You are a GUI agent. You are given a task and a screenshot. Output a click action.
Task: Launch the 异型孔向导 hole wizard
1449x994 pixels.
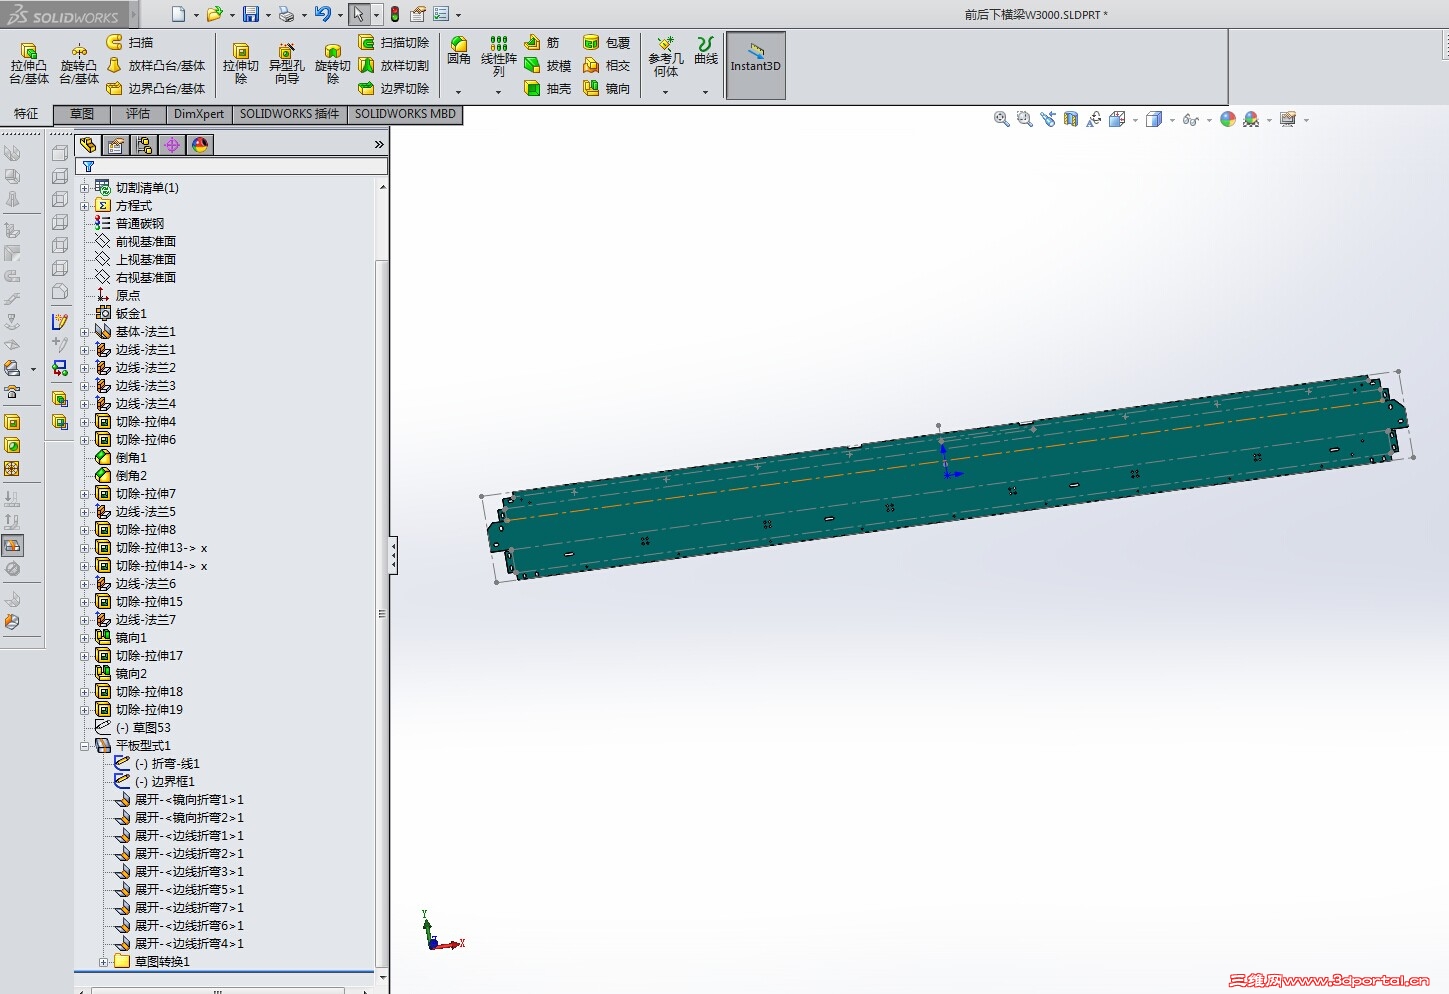coord(287,64)
